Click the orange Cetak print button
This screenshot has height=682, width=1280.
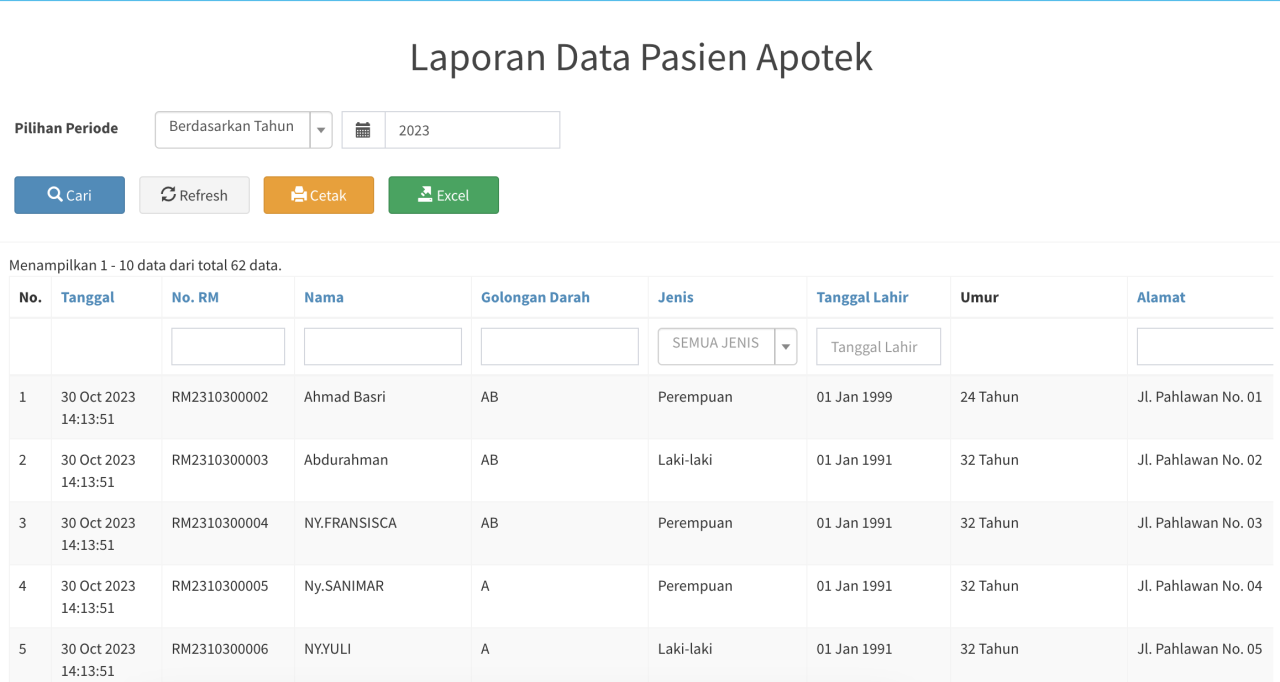tap(318, 195)
